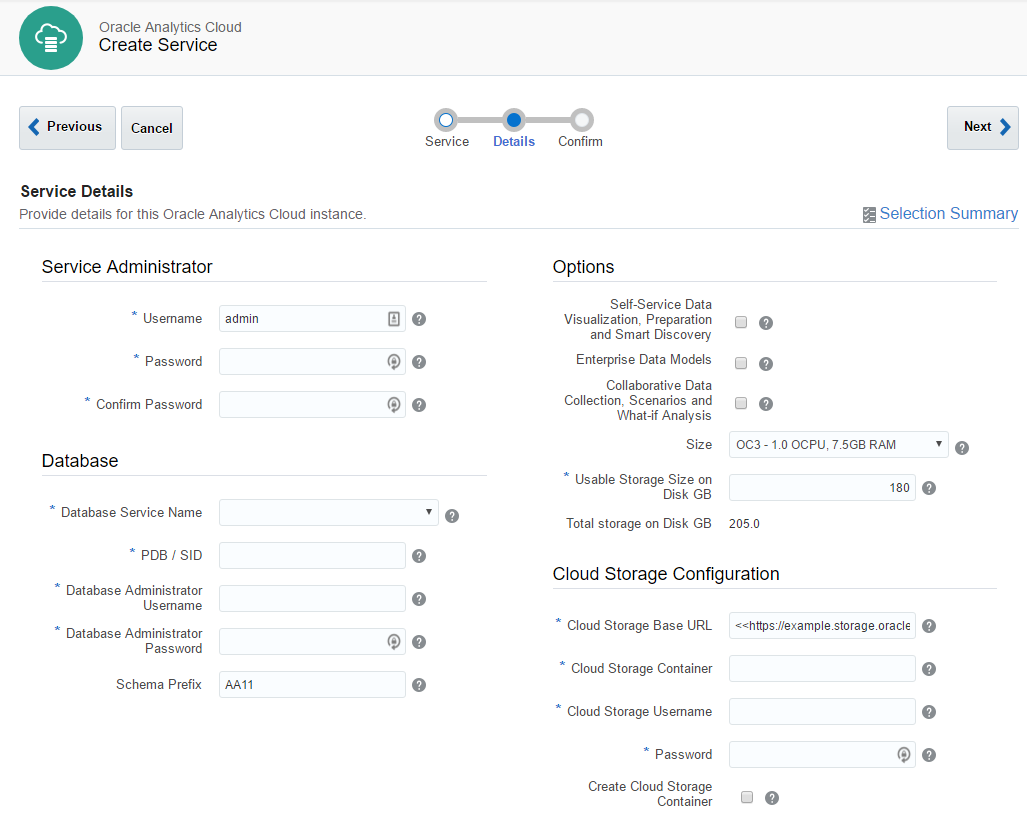Enable Self-Service Data Visualization checkbox
Viewport: 1027px width, 836px height.
click(741, 322)
